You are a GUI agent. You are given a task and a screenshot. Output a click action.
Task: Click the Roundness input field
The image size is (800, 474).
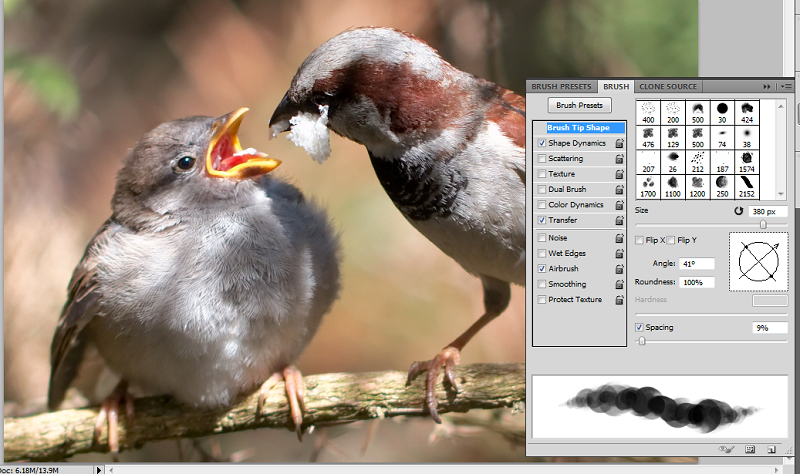tap(697, 282)
